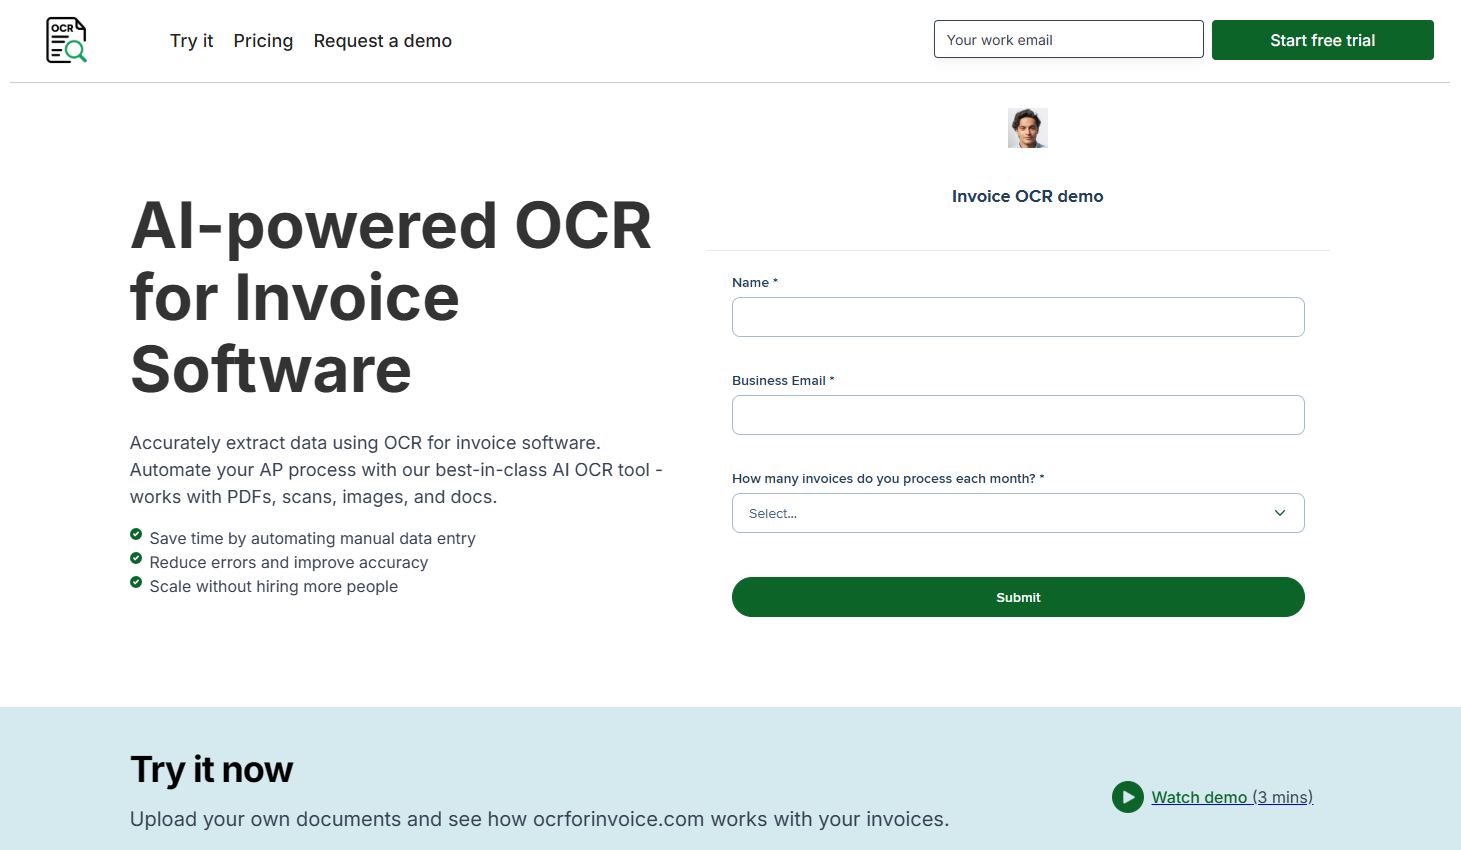Click the OCR logo in the header
This screenshot has height=850, width=1461.
coord(64,40)
